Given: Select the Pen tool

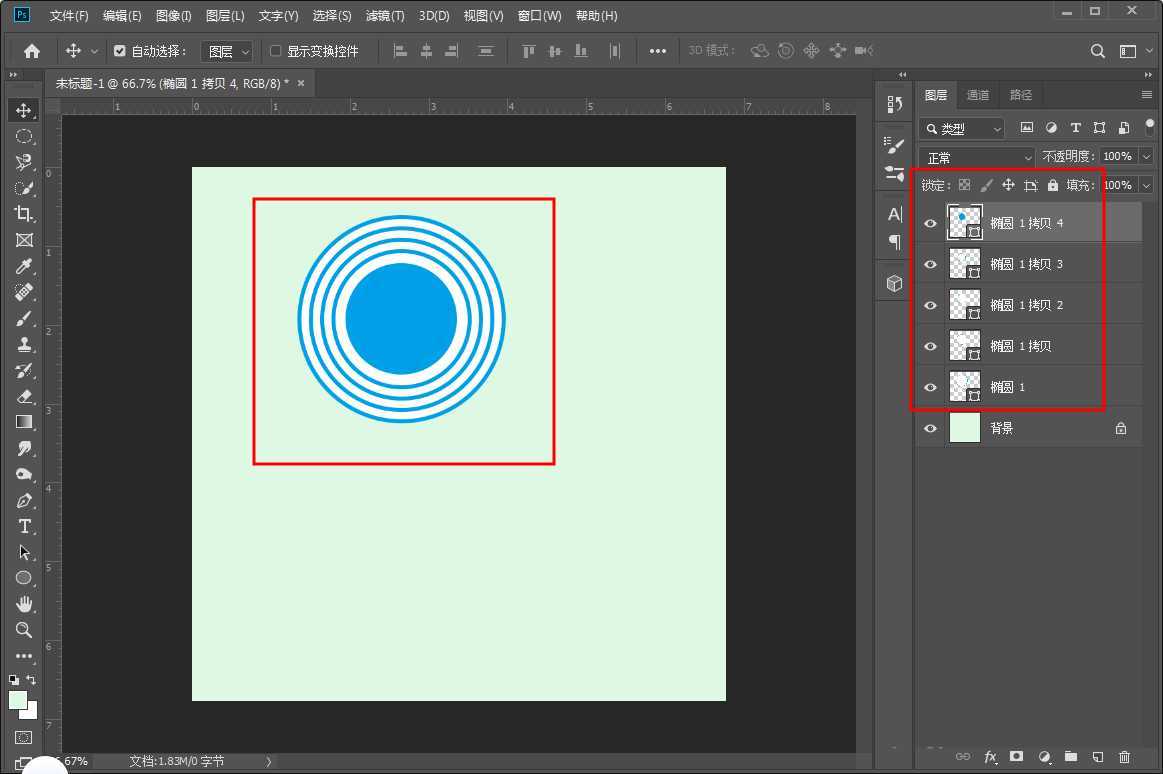Looking at the screenshot, I should click(24, 501).
